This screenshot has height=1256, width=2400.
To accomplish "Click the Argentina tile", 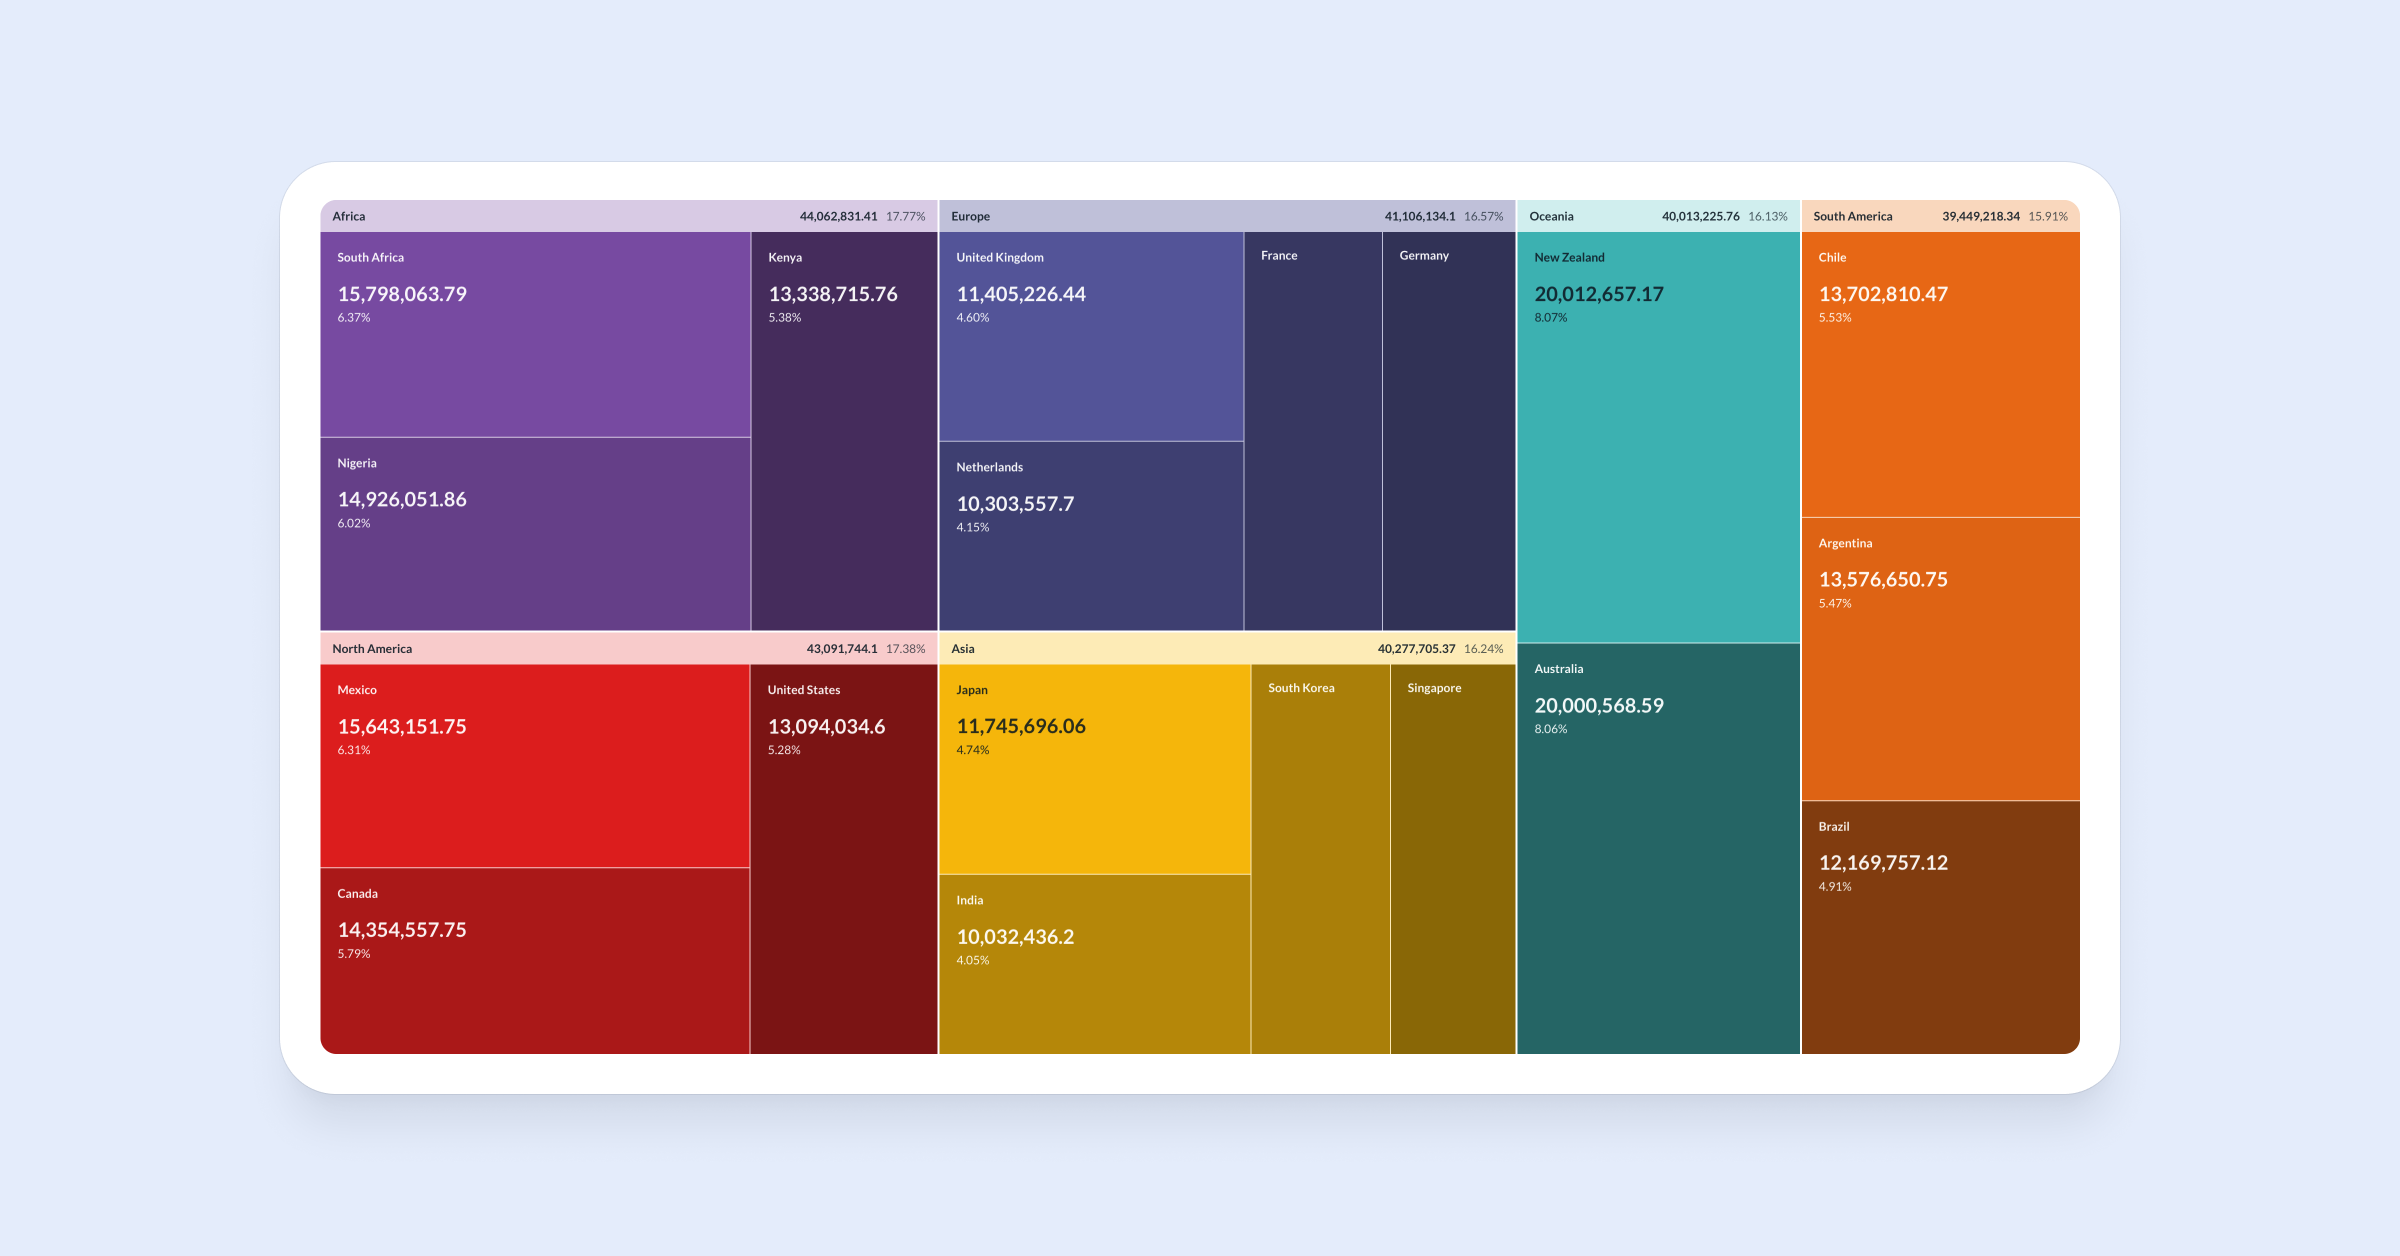I will point(1940,659).
